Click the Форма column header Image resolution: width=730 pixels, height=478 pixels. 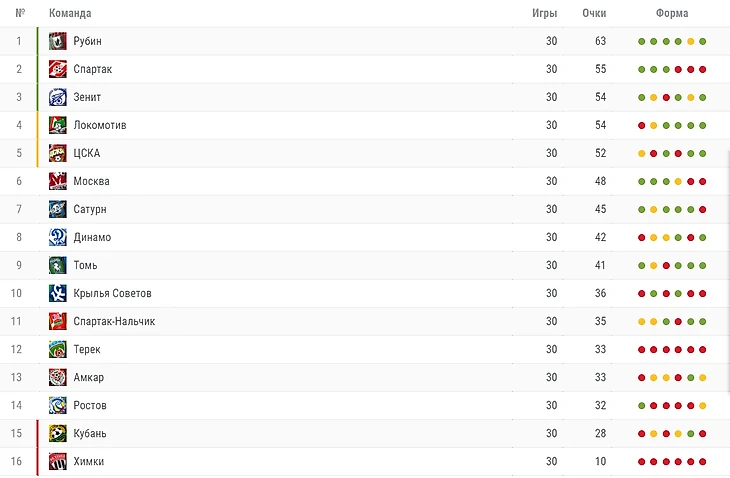tap(672, 13)
